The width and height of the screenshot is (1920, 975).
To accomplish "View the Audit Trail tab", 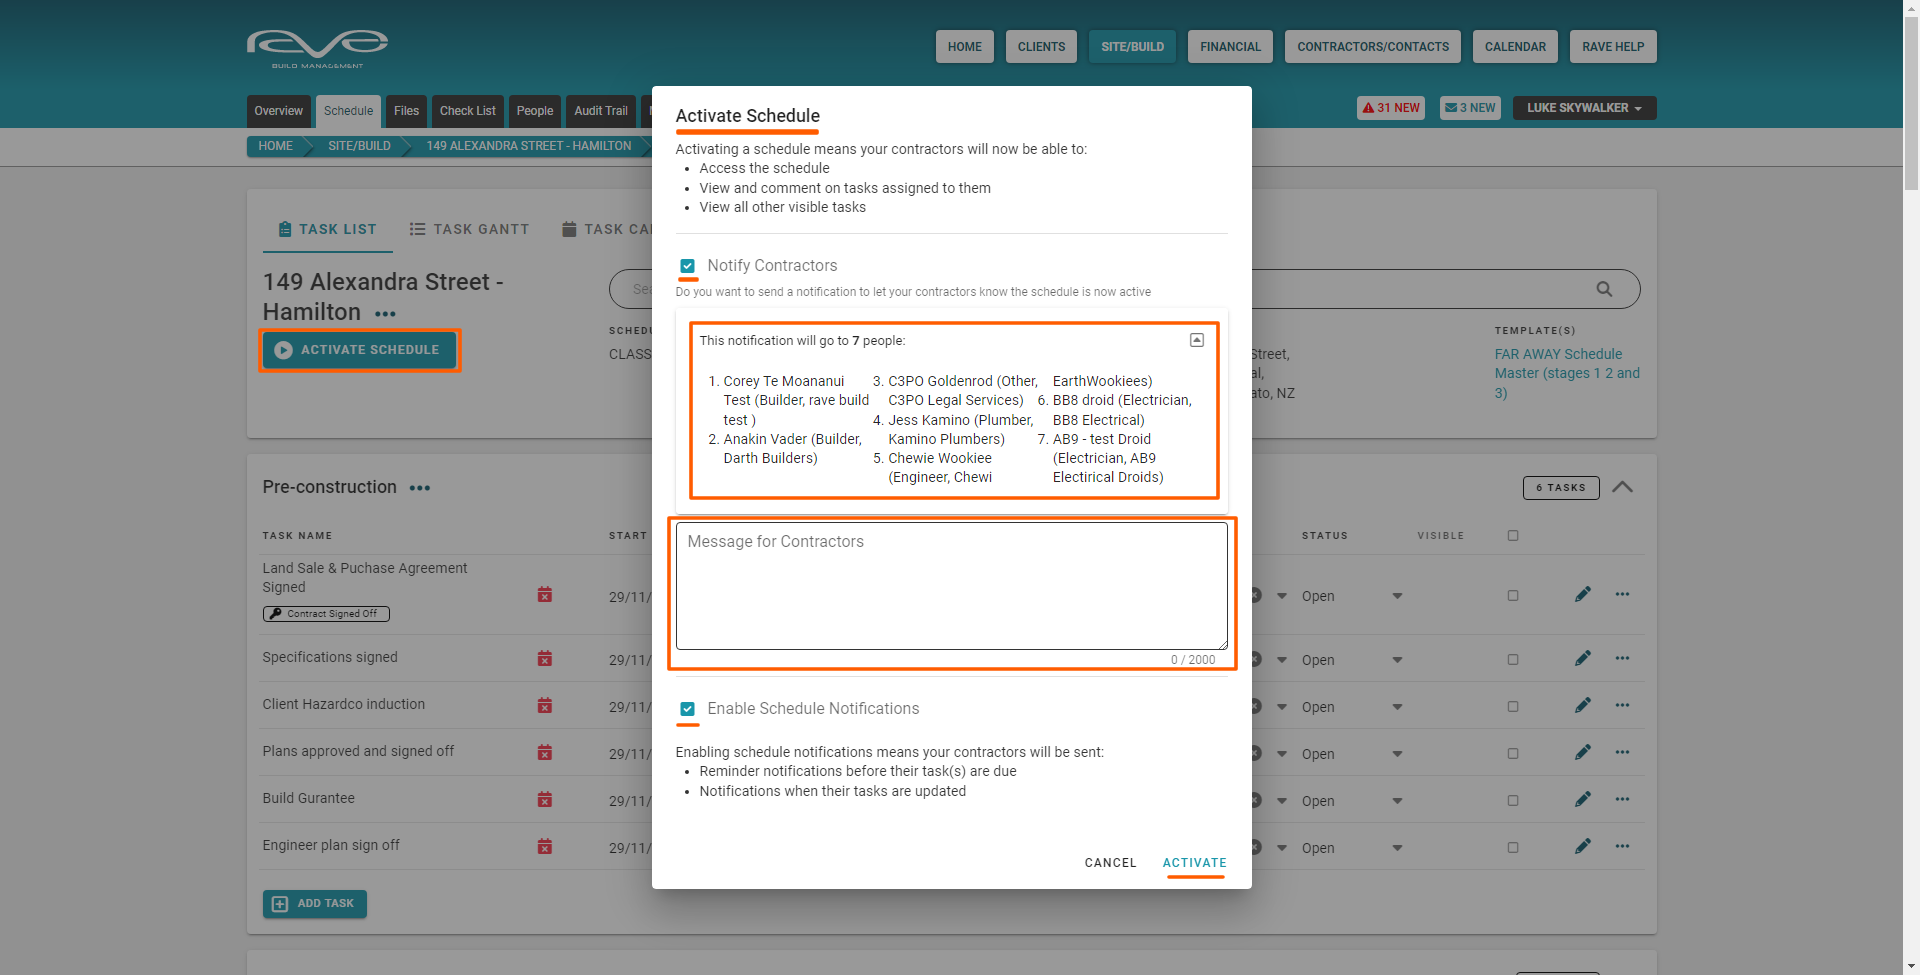I will coord(601,111).
